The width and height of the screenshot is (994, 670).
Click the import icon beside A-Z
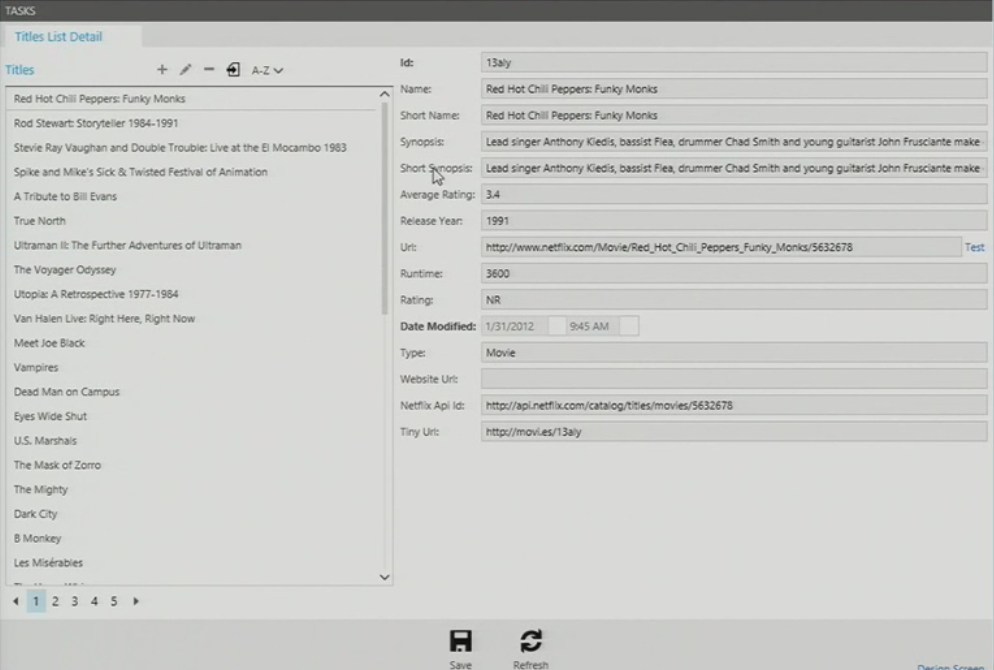tap(233, 70)
